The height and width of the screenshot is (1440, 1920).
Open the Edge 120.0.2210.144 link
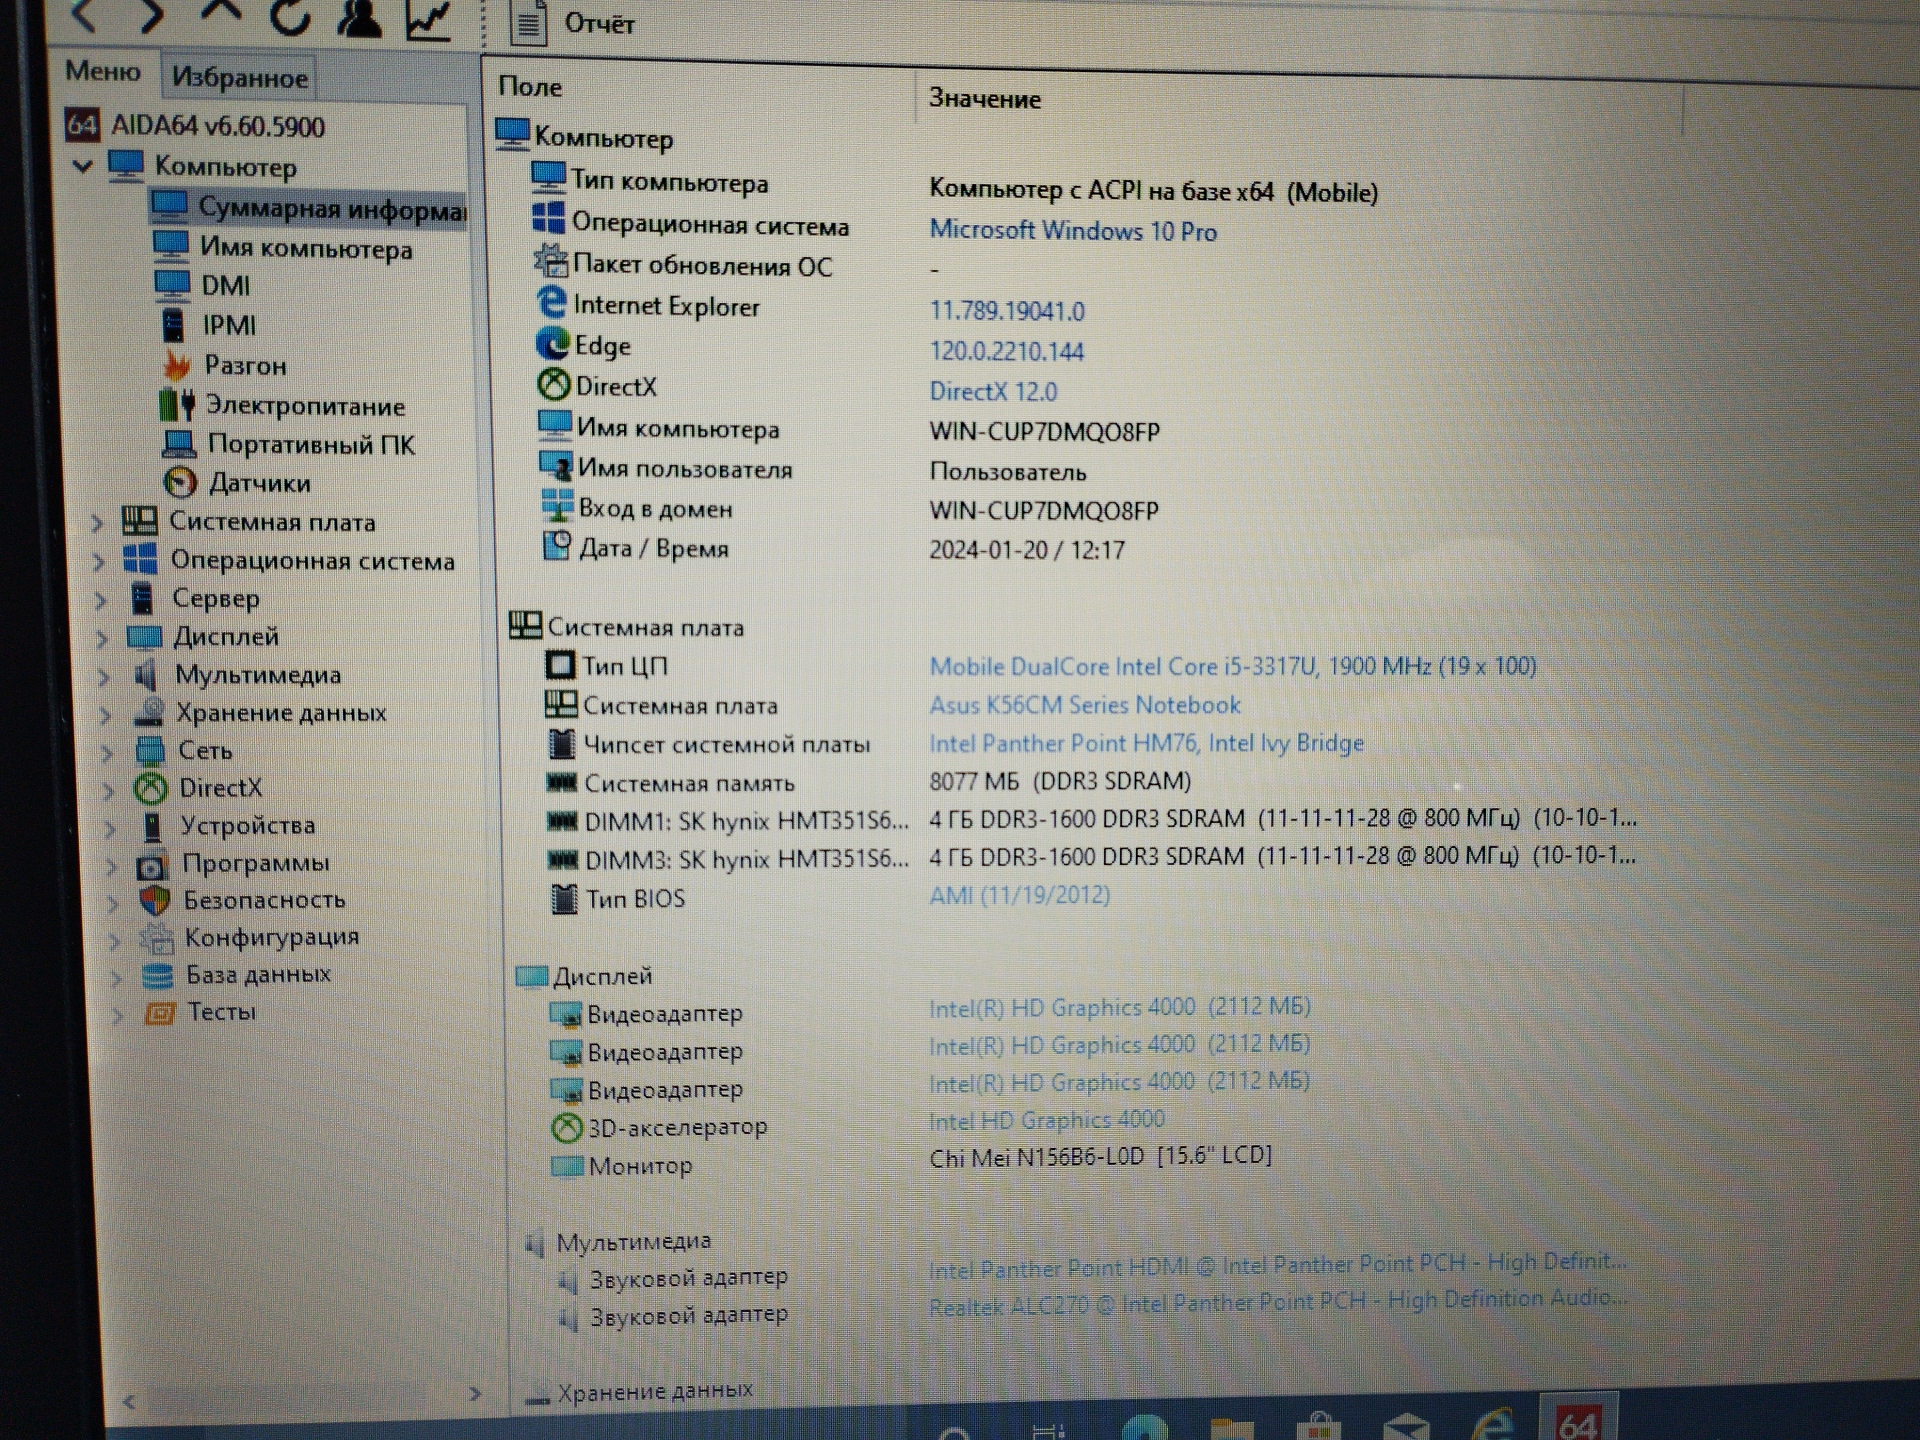tap(1006, 351)
